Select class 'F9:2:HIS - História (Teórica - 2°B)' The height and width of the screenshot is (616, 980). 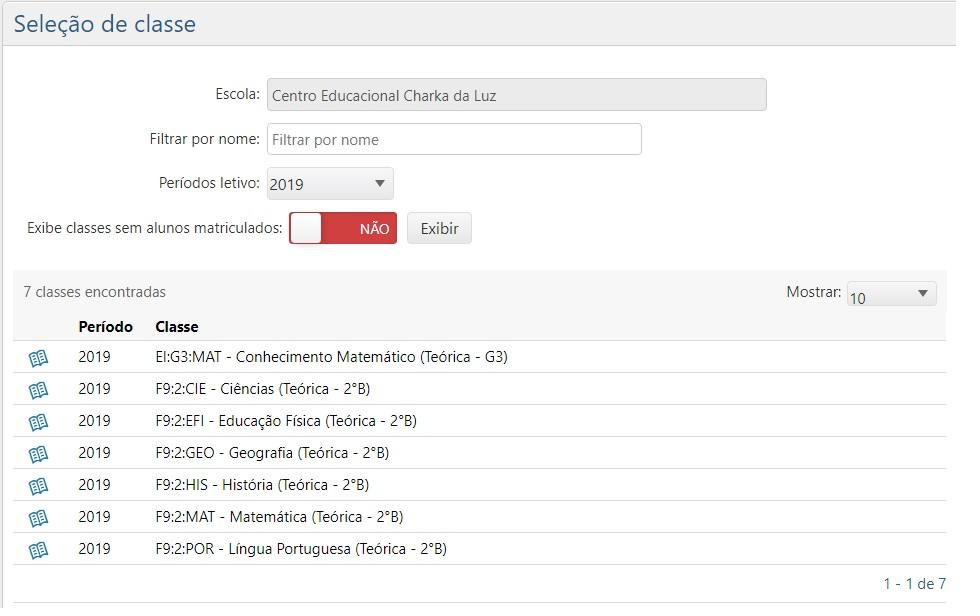262,484
